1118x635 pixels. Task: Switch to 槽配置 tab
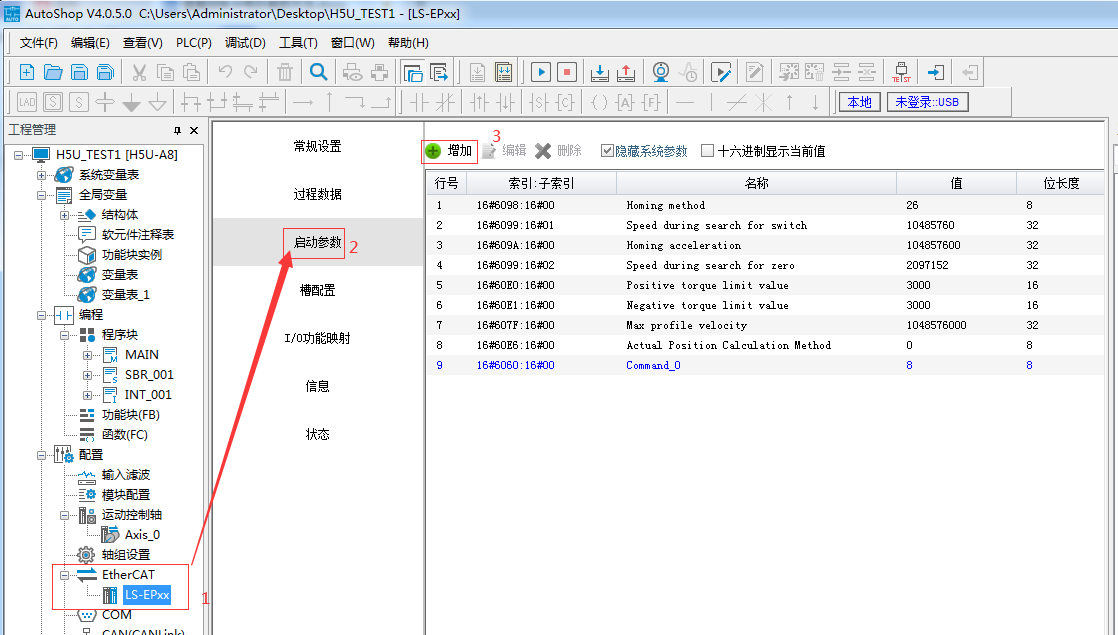point(318,290)
